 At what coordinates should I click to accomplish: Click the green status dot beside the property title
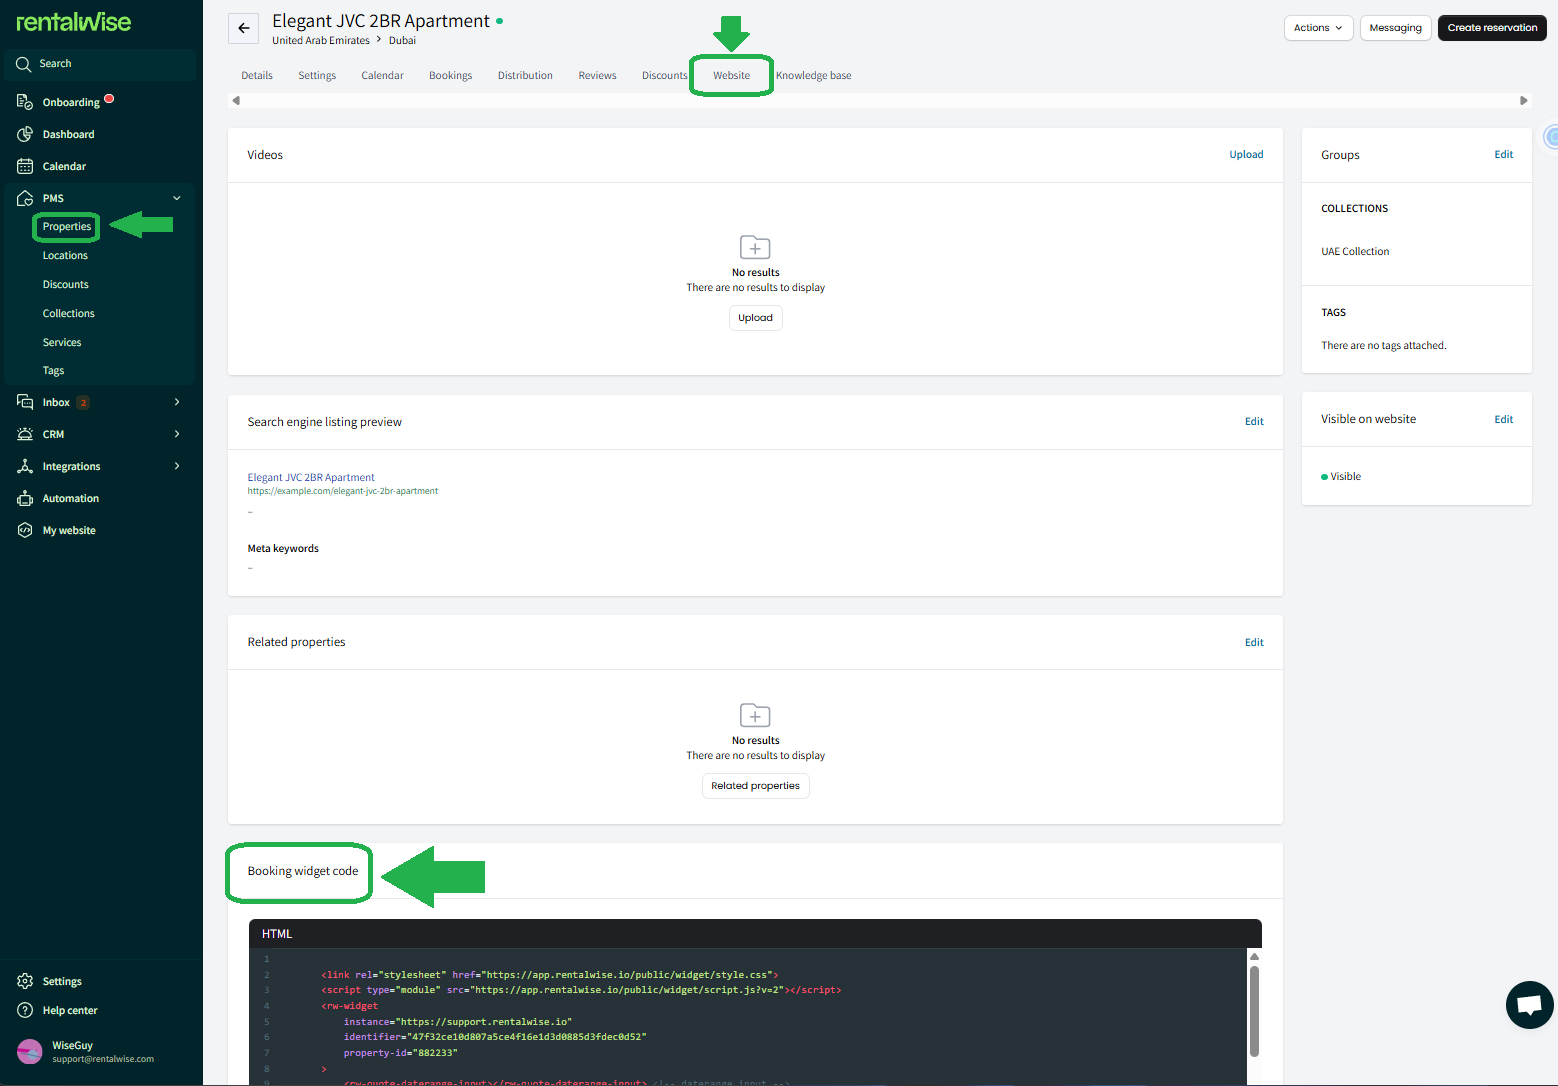click(500, 20)
